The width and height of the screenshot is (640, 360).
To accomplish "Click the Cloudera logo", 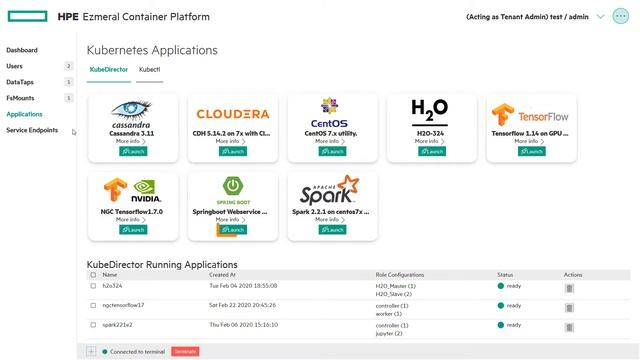I will [x=233, y=114].
